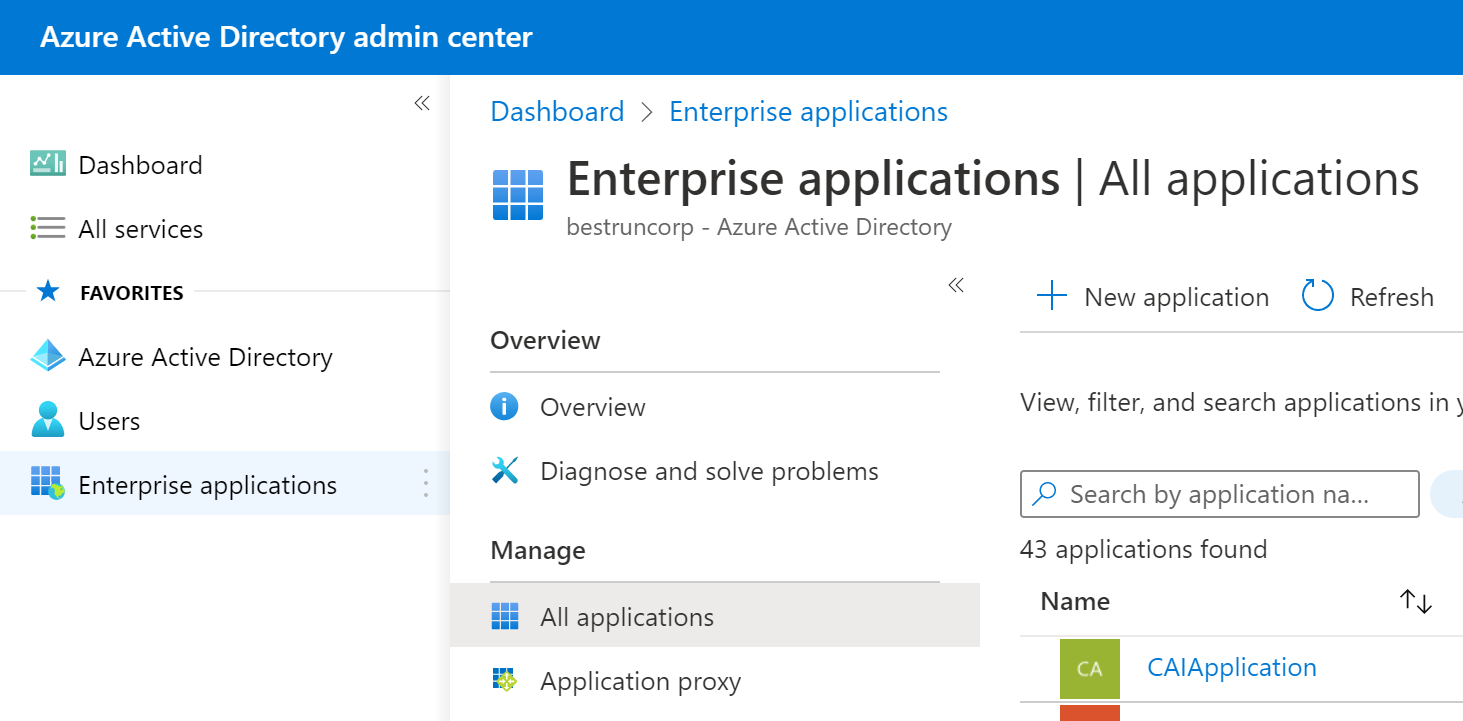
Task: Go to Dashboard via breadcrumb link
Action: [x=557, y=112]
